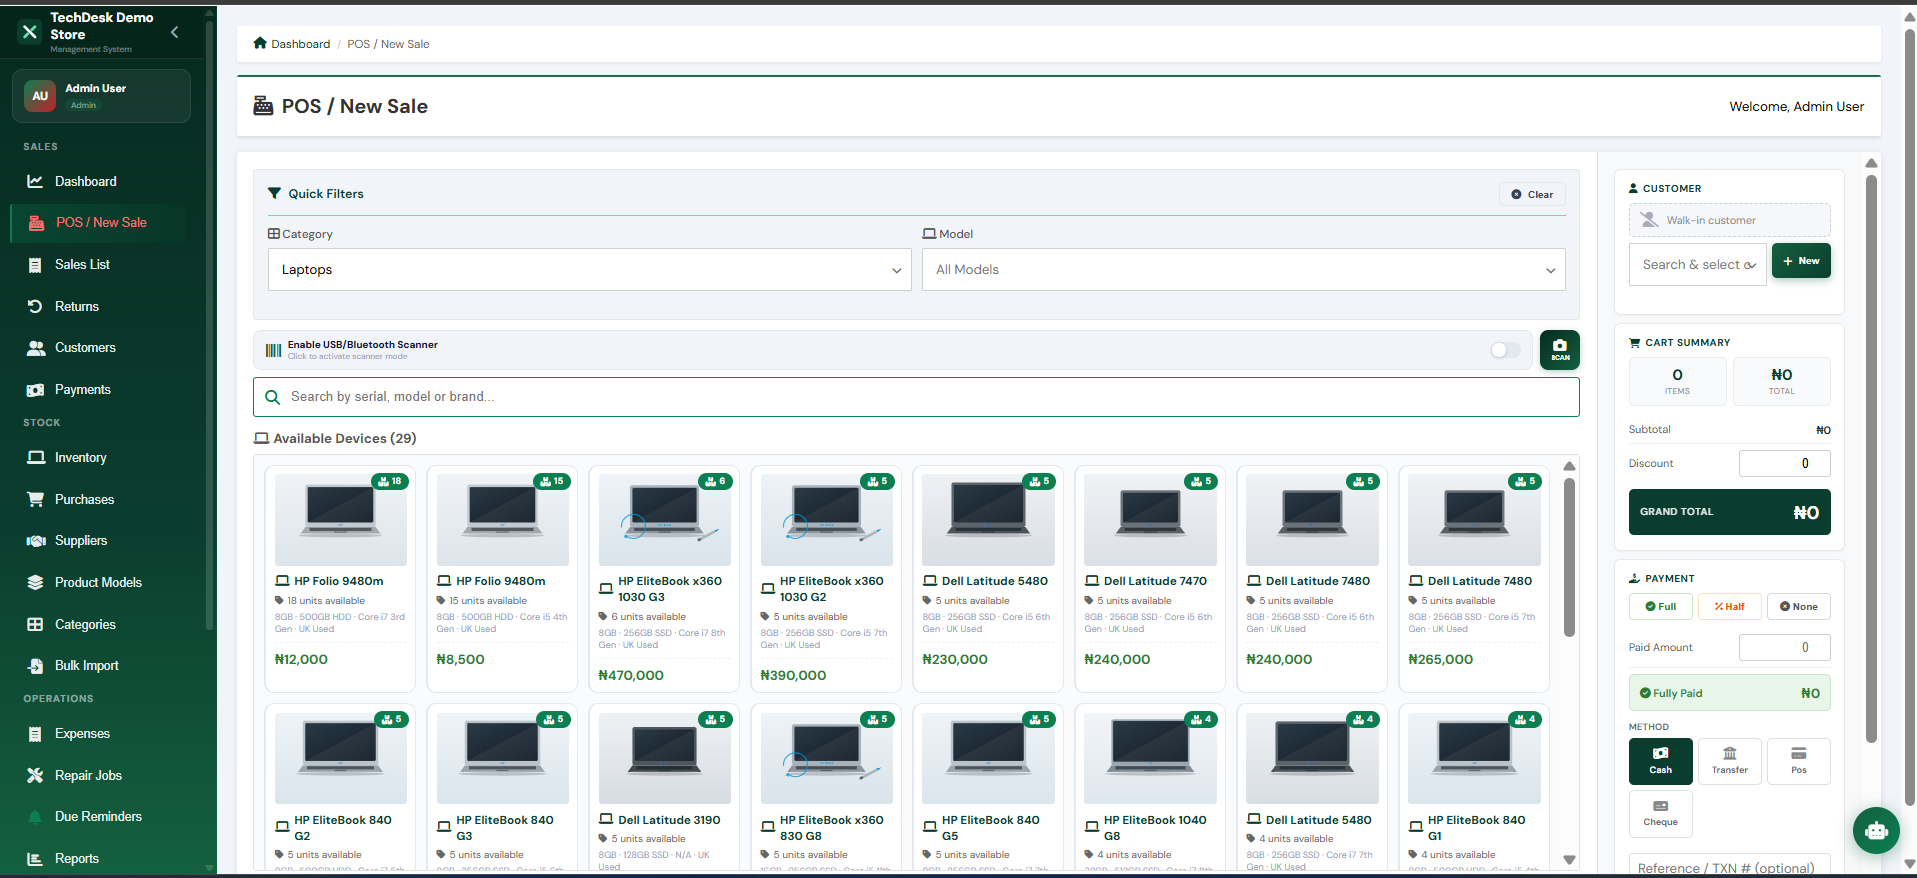Choose Full payment option
This screenshot has height=878, width=1917.
click(1660, 606)
